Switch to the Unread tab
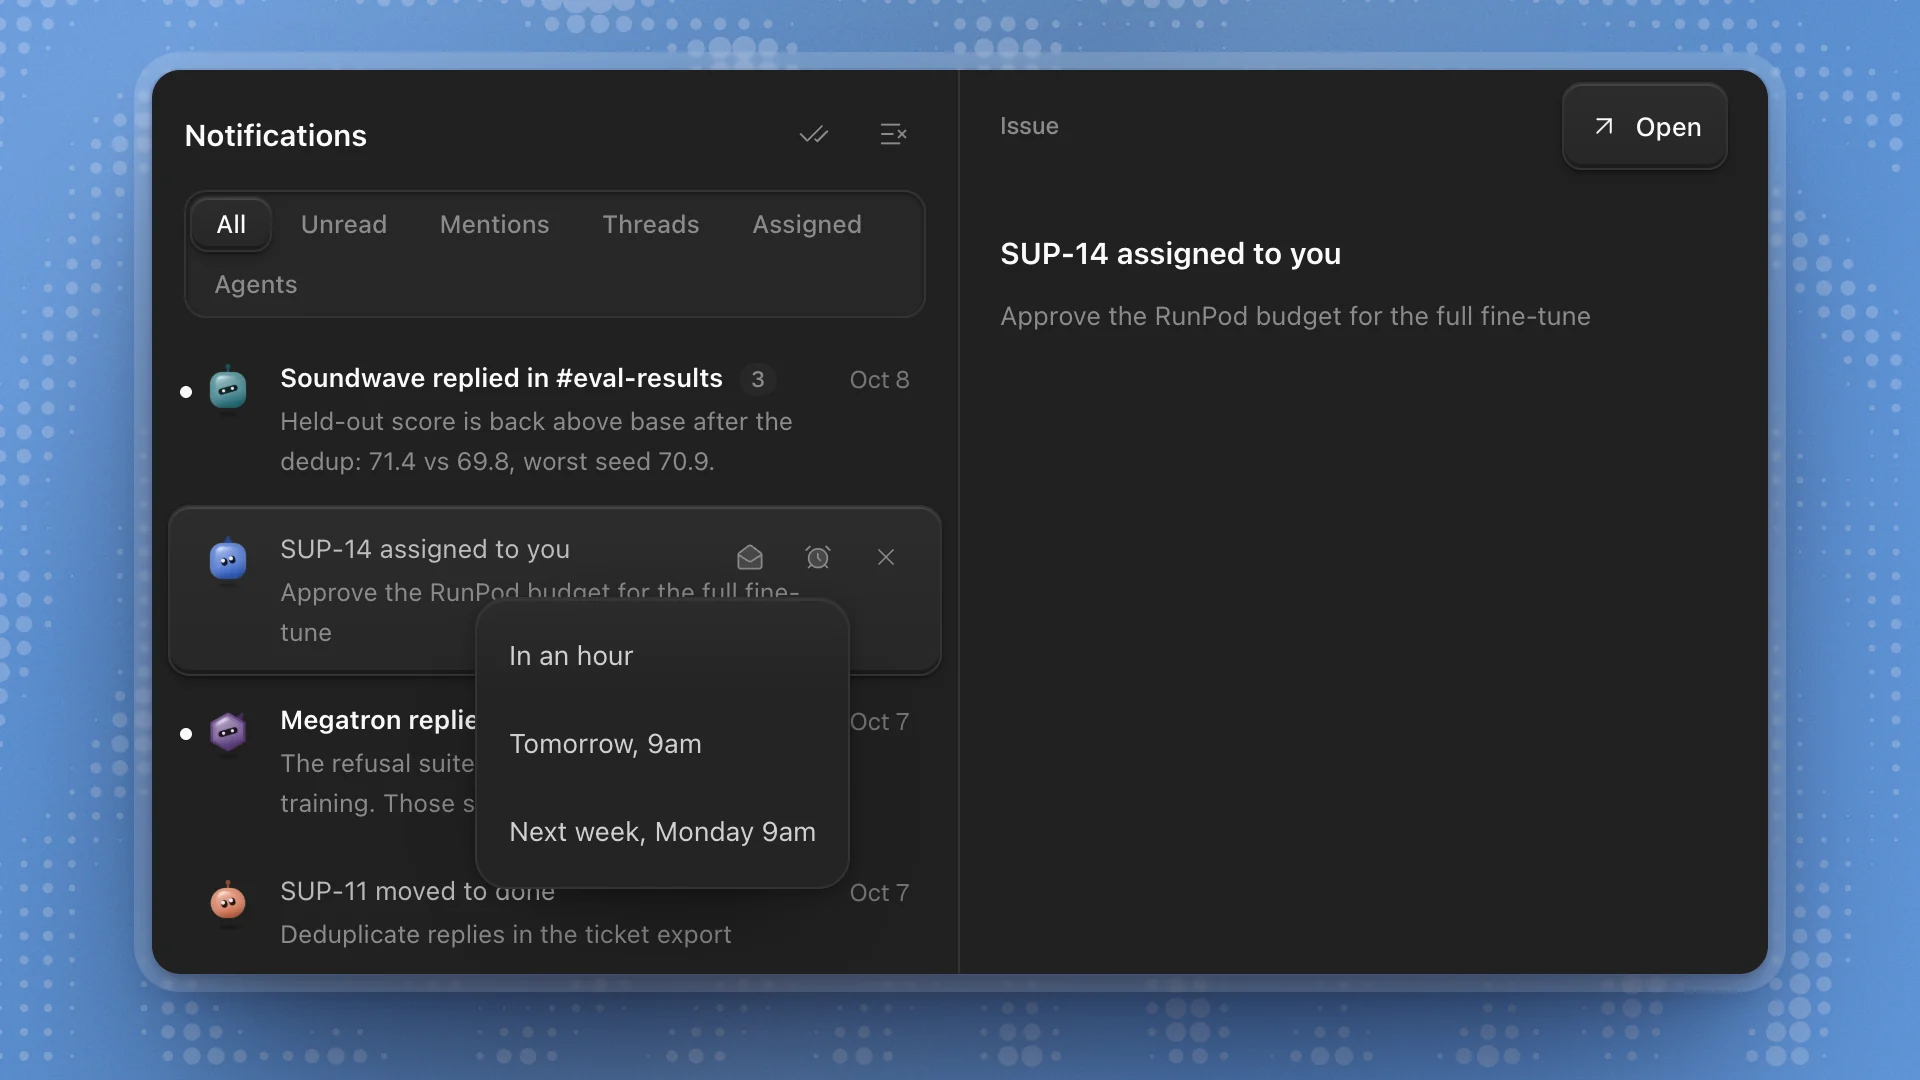Image resolution: width=1920 pixels, height=1080 pixels. [x=344, y=224]
